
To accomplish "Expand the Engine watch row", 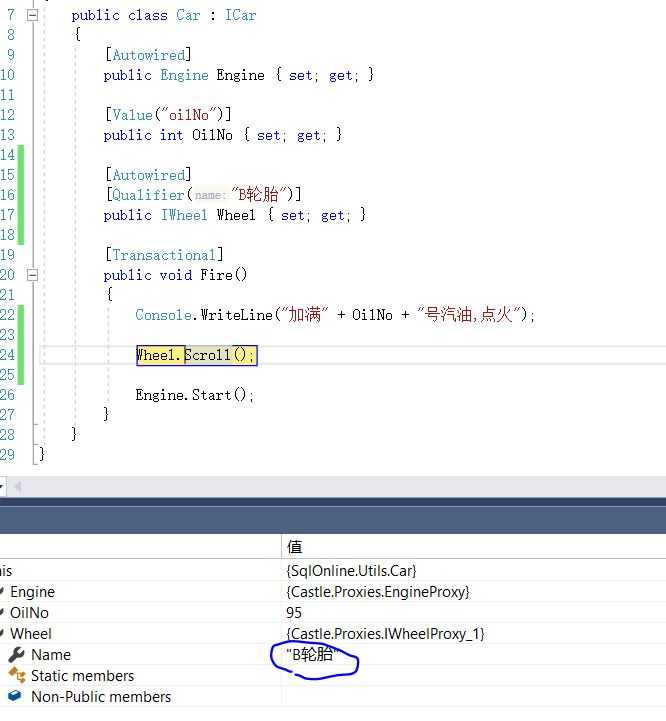I will point(2,592).
